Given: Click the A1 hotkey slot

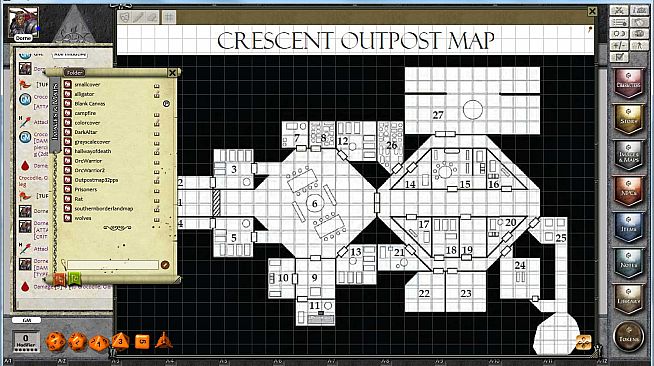Looking at the screenshot, I should pyautogui.click(x=8, y=361).
